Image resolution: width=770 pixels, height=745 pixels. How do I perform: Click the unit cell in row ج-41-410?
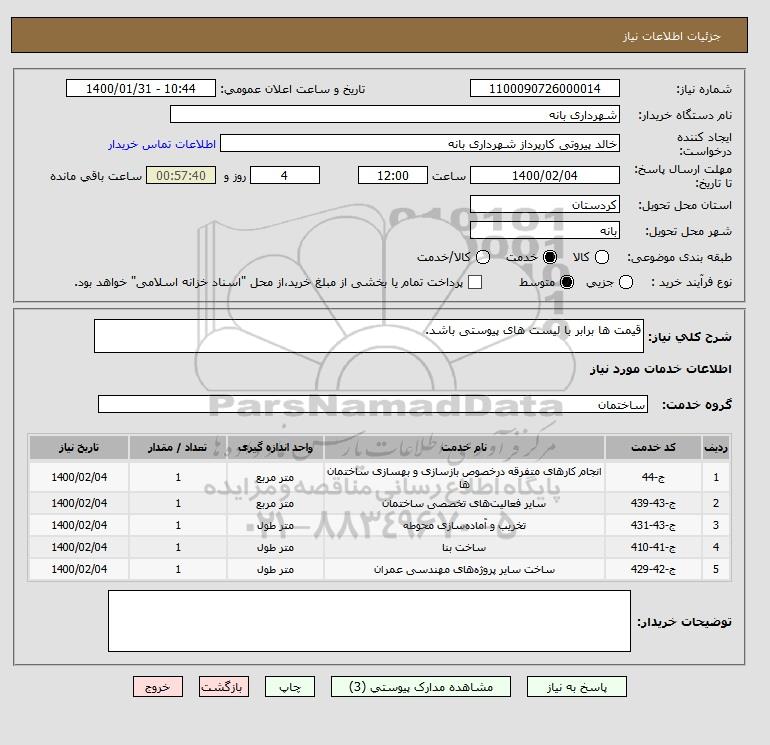coord(275,547)
